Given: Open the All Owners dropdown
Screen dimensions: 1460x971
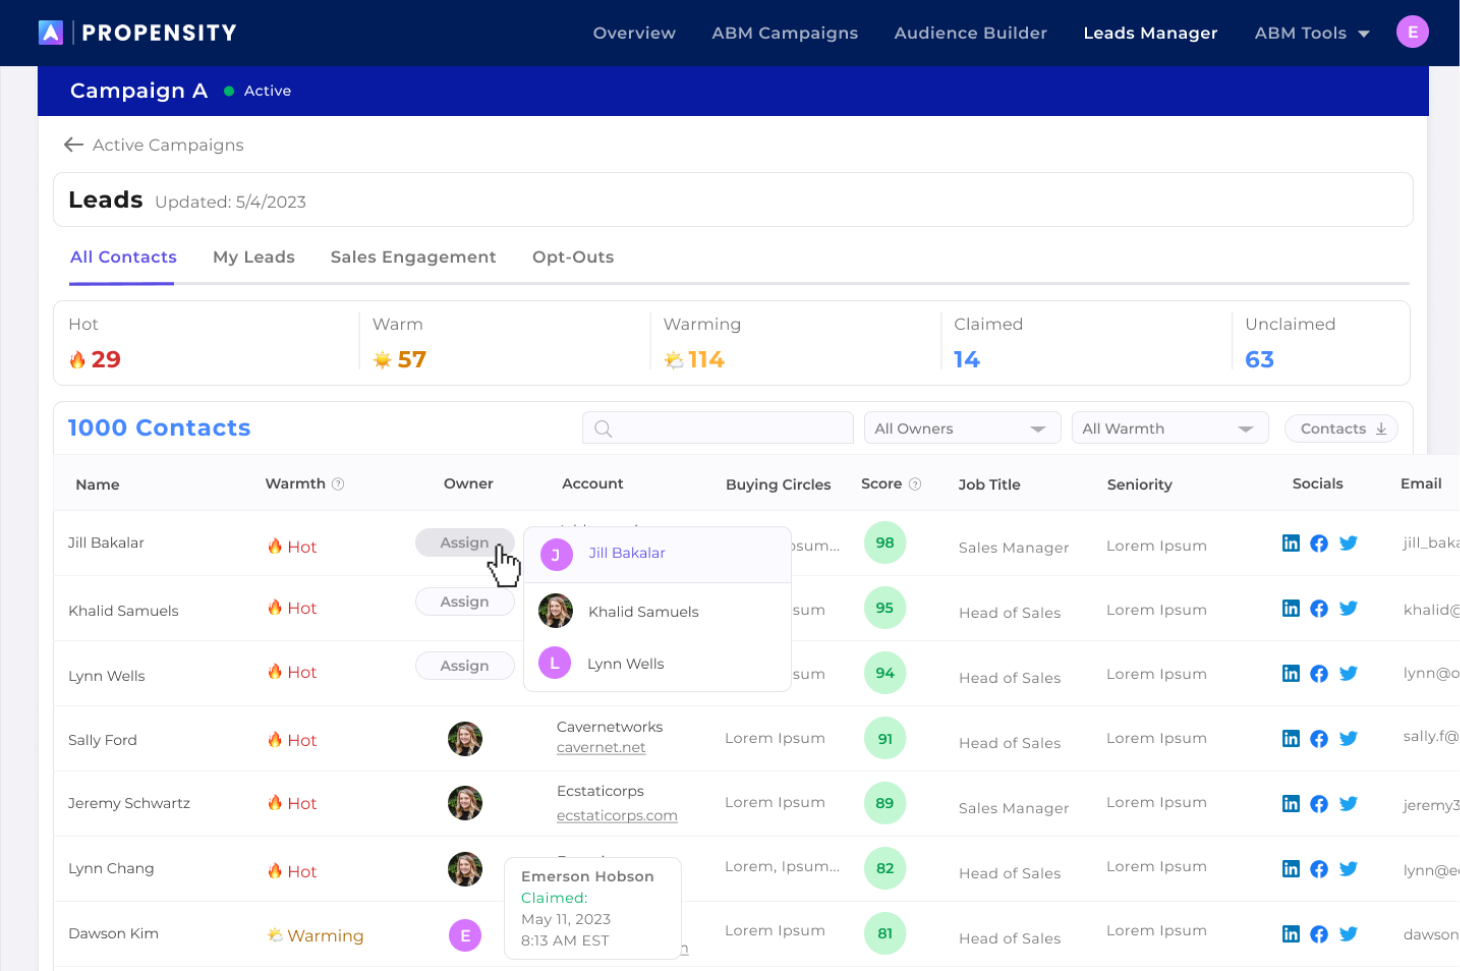Looking at the screenshot, I should tap(962, 428).
